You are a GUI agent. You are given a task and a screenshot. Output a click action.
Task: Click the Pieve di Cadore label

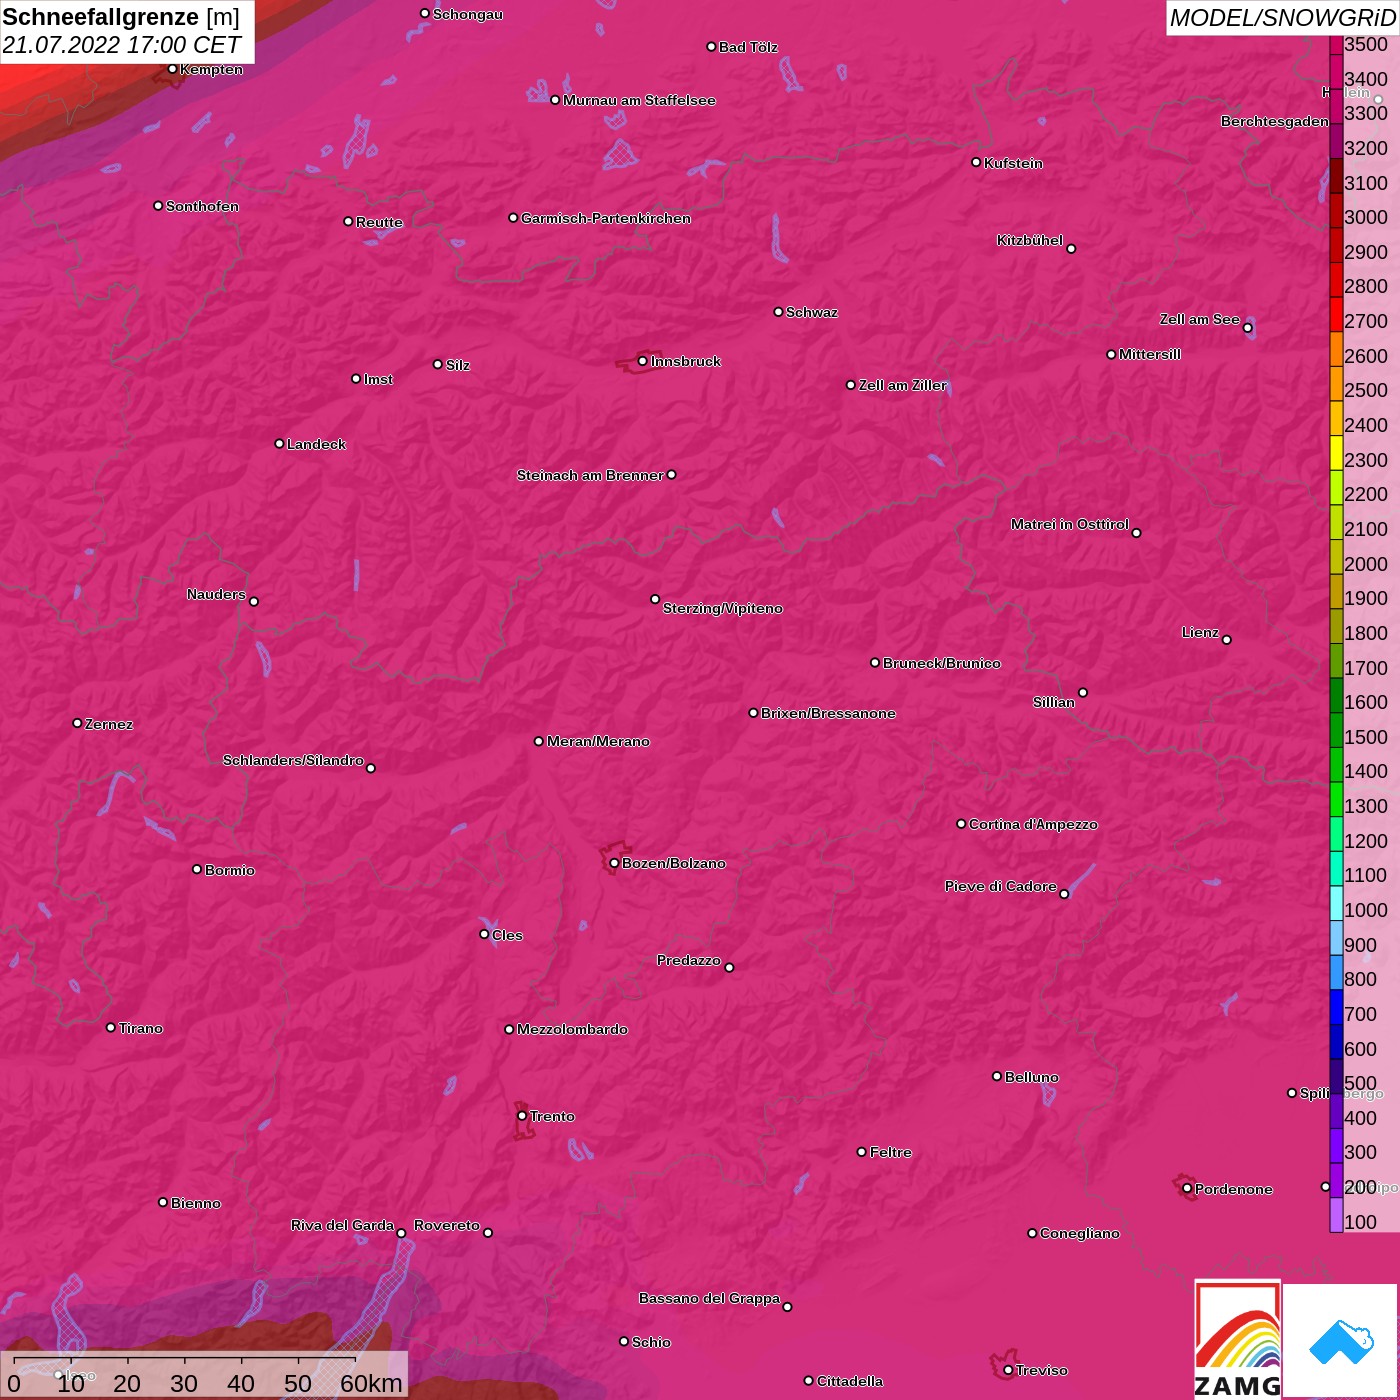tap(1001, 886)
